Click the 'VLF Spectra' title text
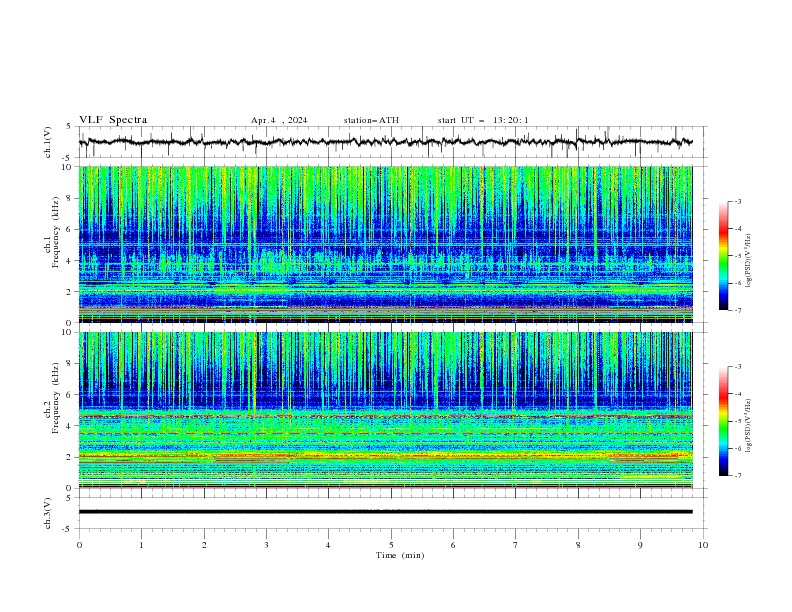 (x=113, y=120)
